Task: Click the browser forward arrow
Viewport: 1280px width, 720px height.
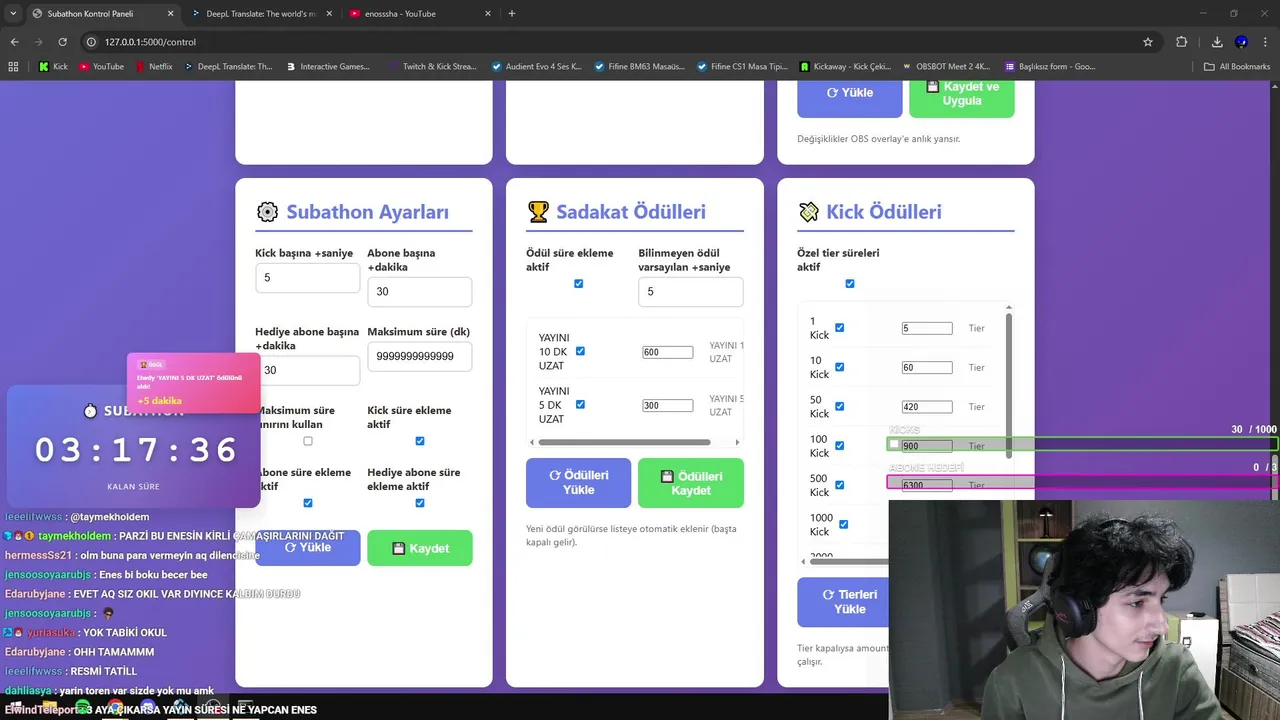Action: pos(38,42)
